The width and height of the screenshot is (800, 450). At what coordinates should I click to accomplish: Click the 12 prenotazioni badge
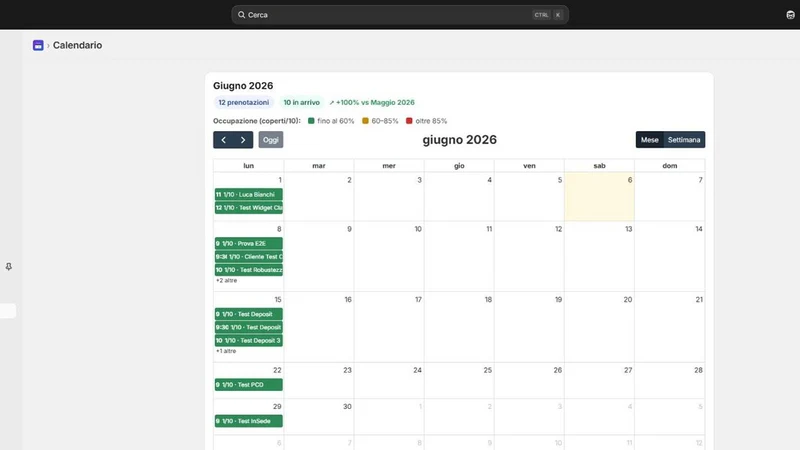pyautogui.click(x=243, y=103)
